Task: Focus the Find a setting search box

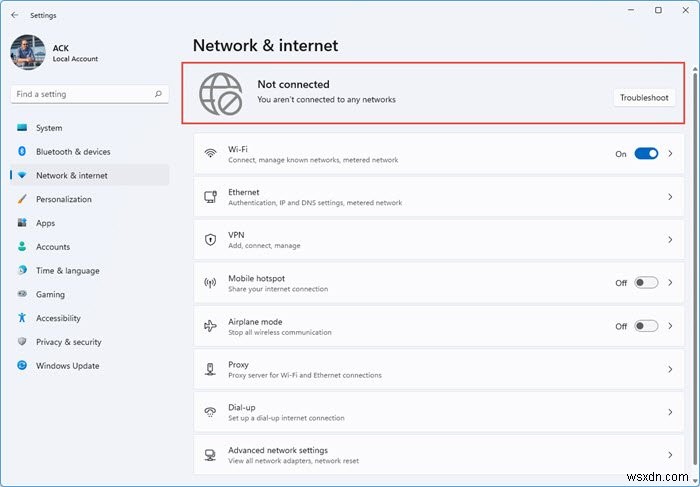Action: [x=82, y=94]
